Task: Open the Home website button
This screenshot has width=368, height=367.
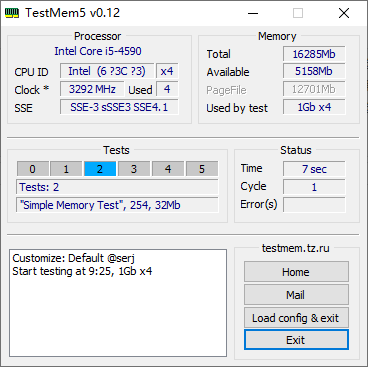Action: pos(296,272)
